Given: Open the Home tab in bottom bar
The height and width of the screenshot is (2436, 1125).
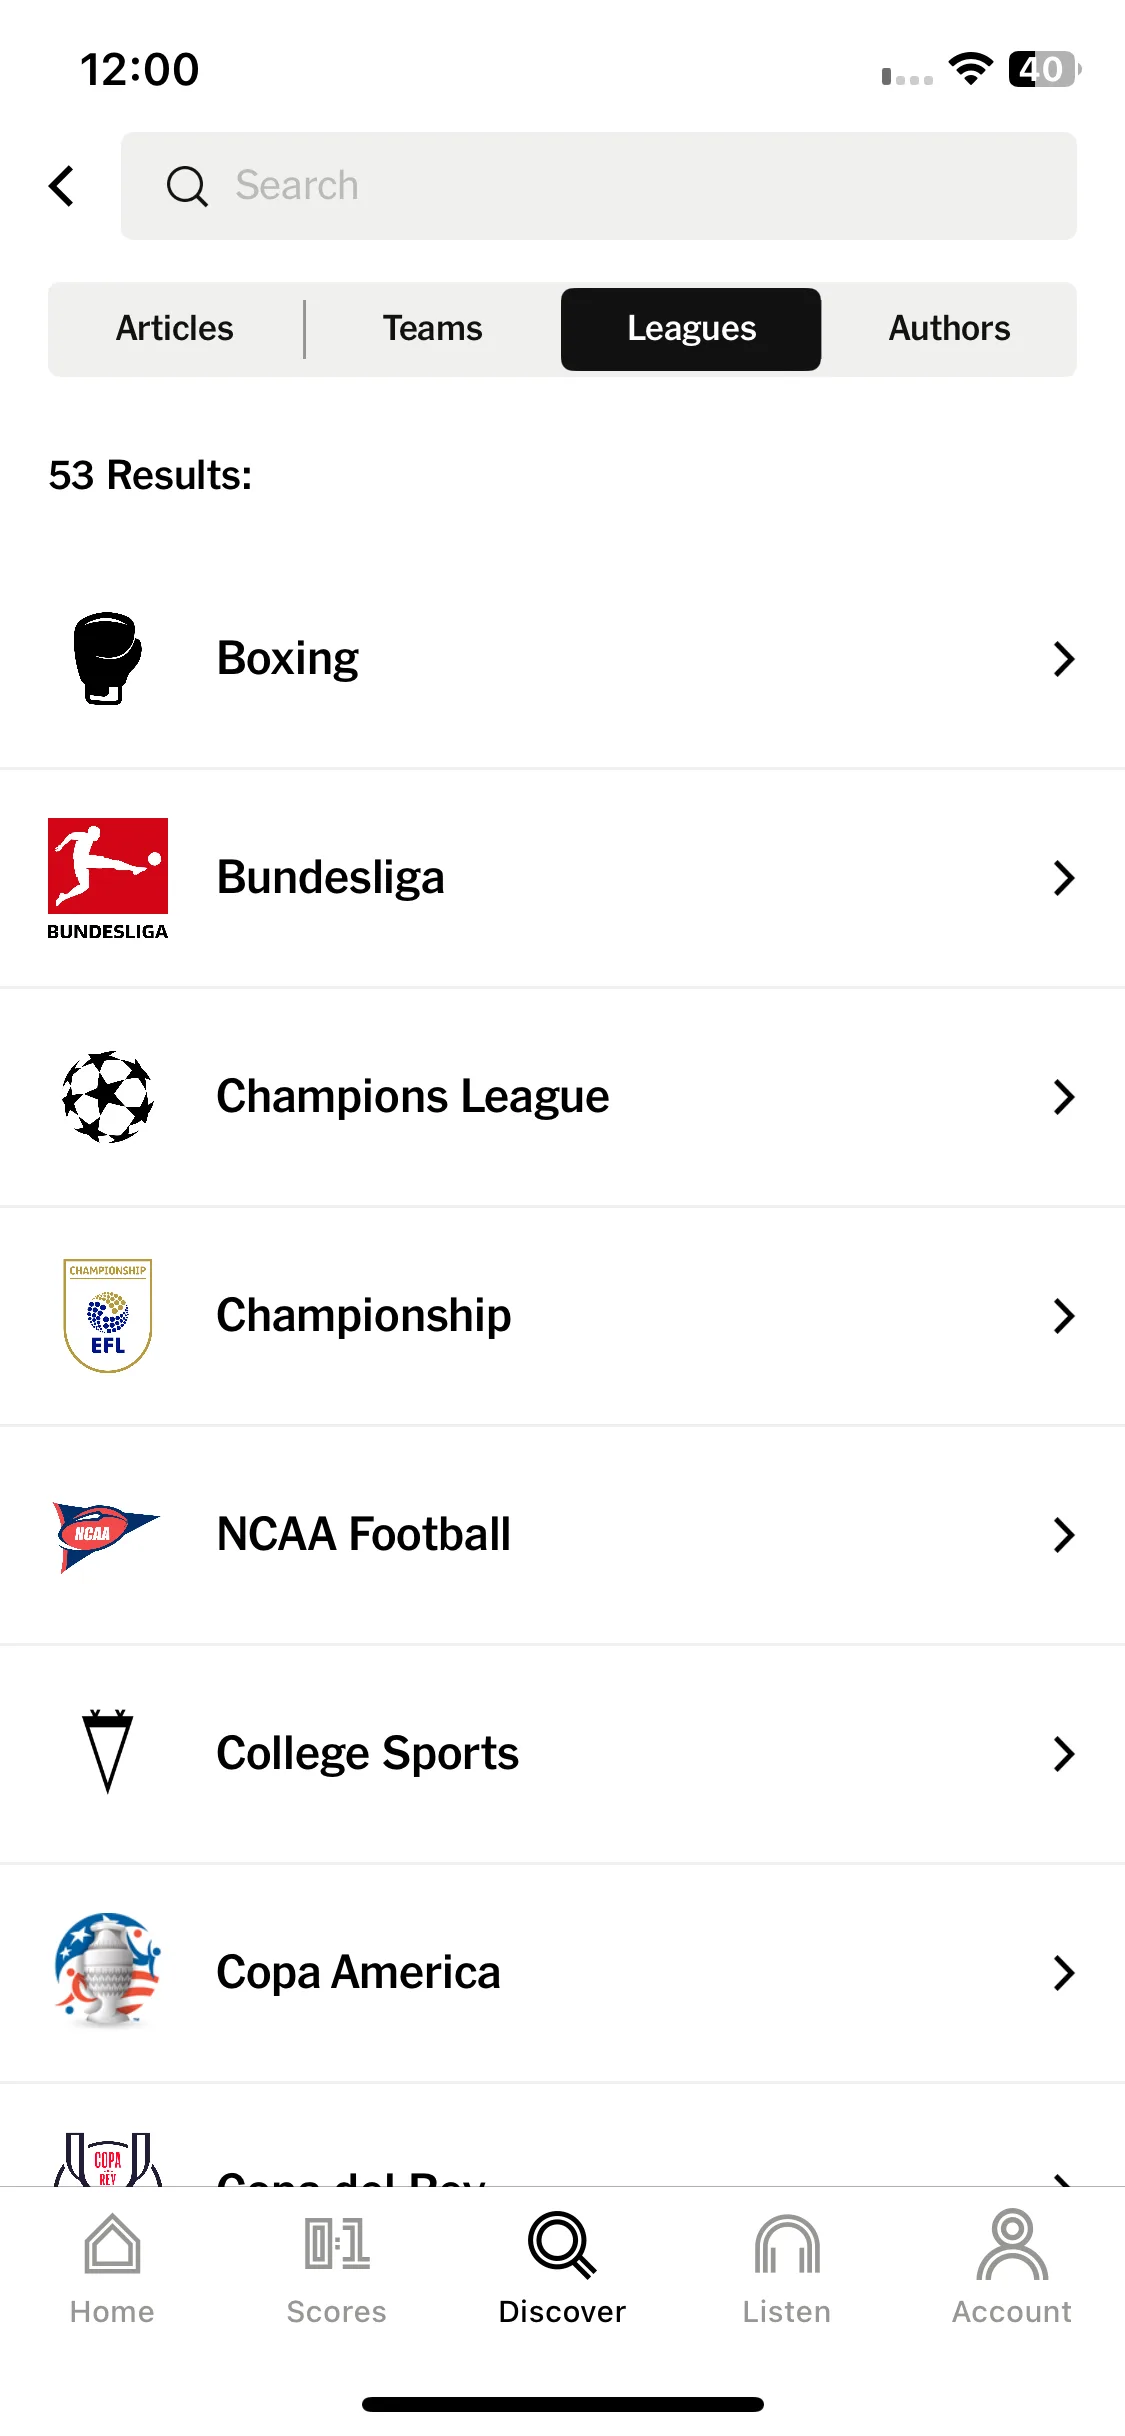Looking at the screenshot, I should point(112,2268).
